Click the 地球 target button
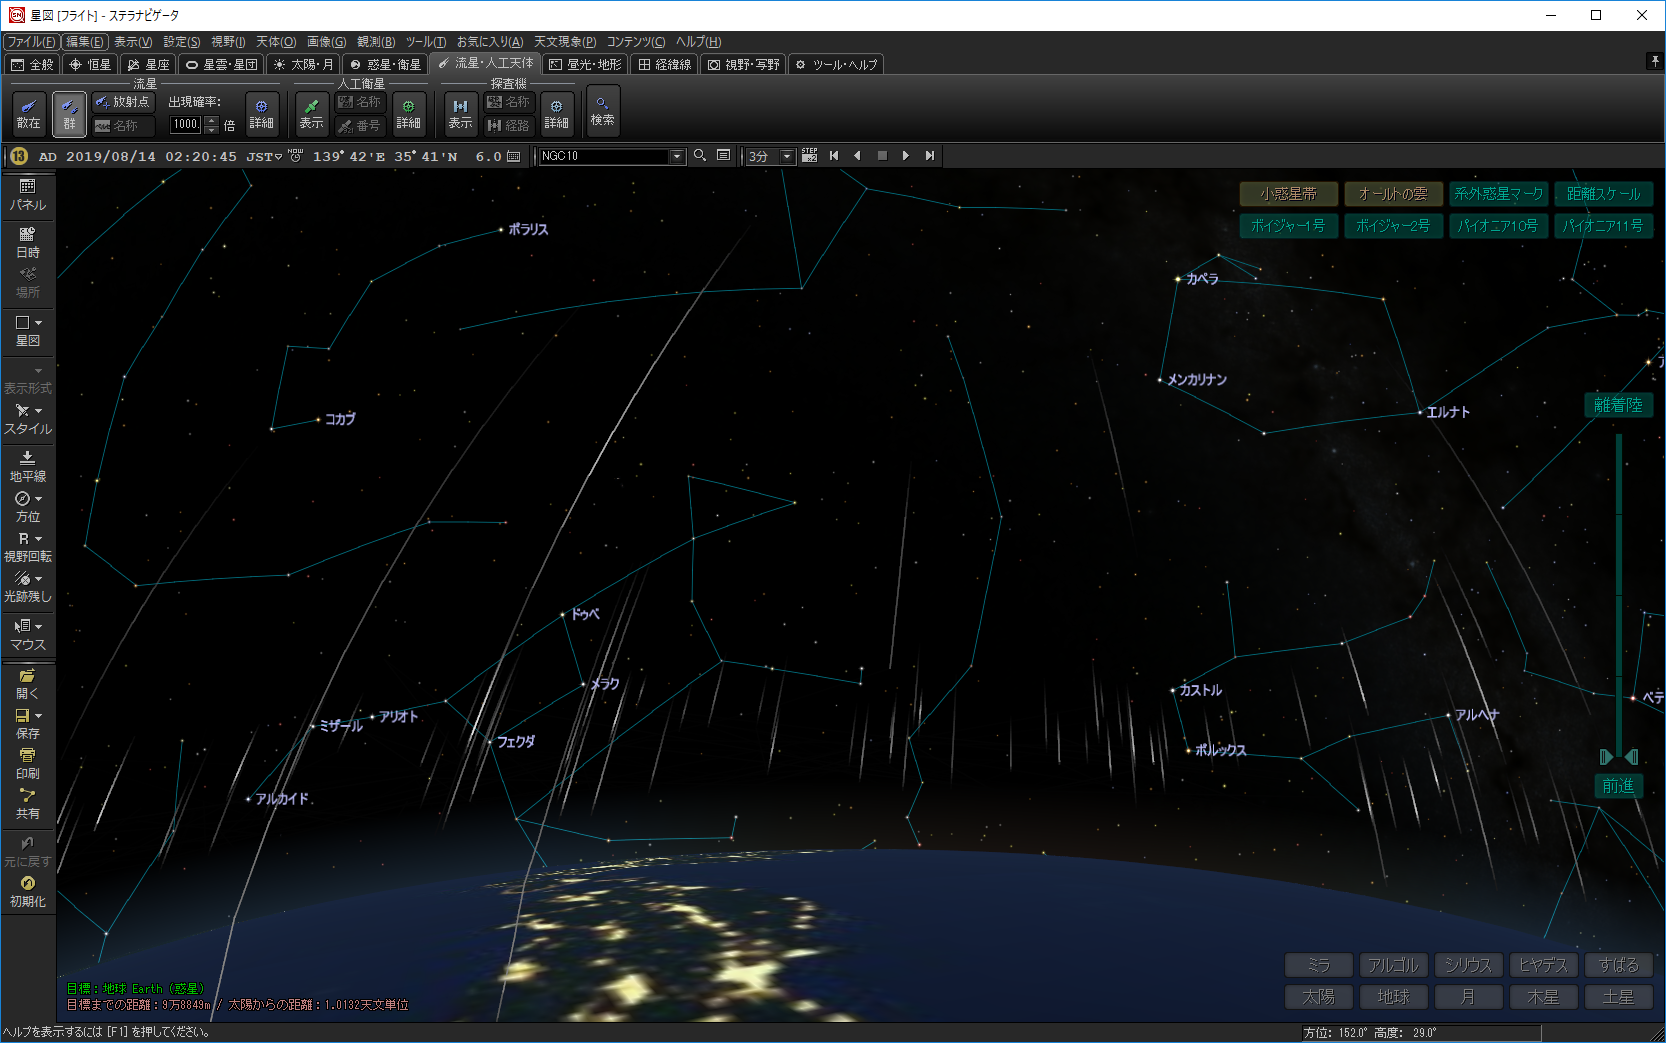 click(x=1393, y=997)
